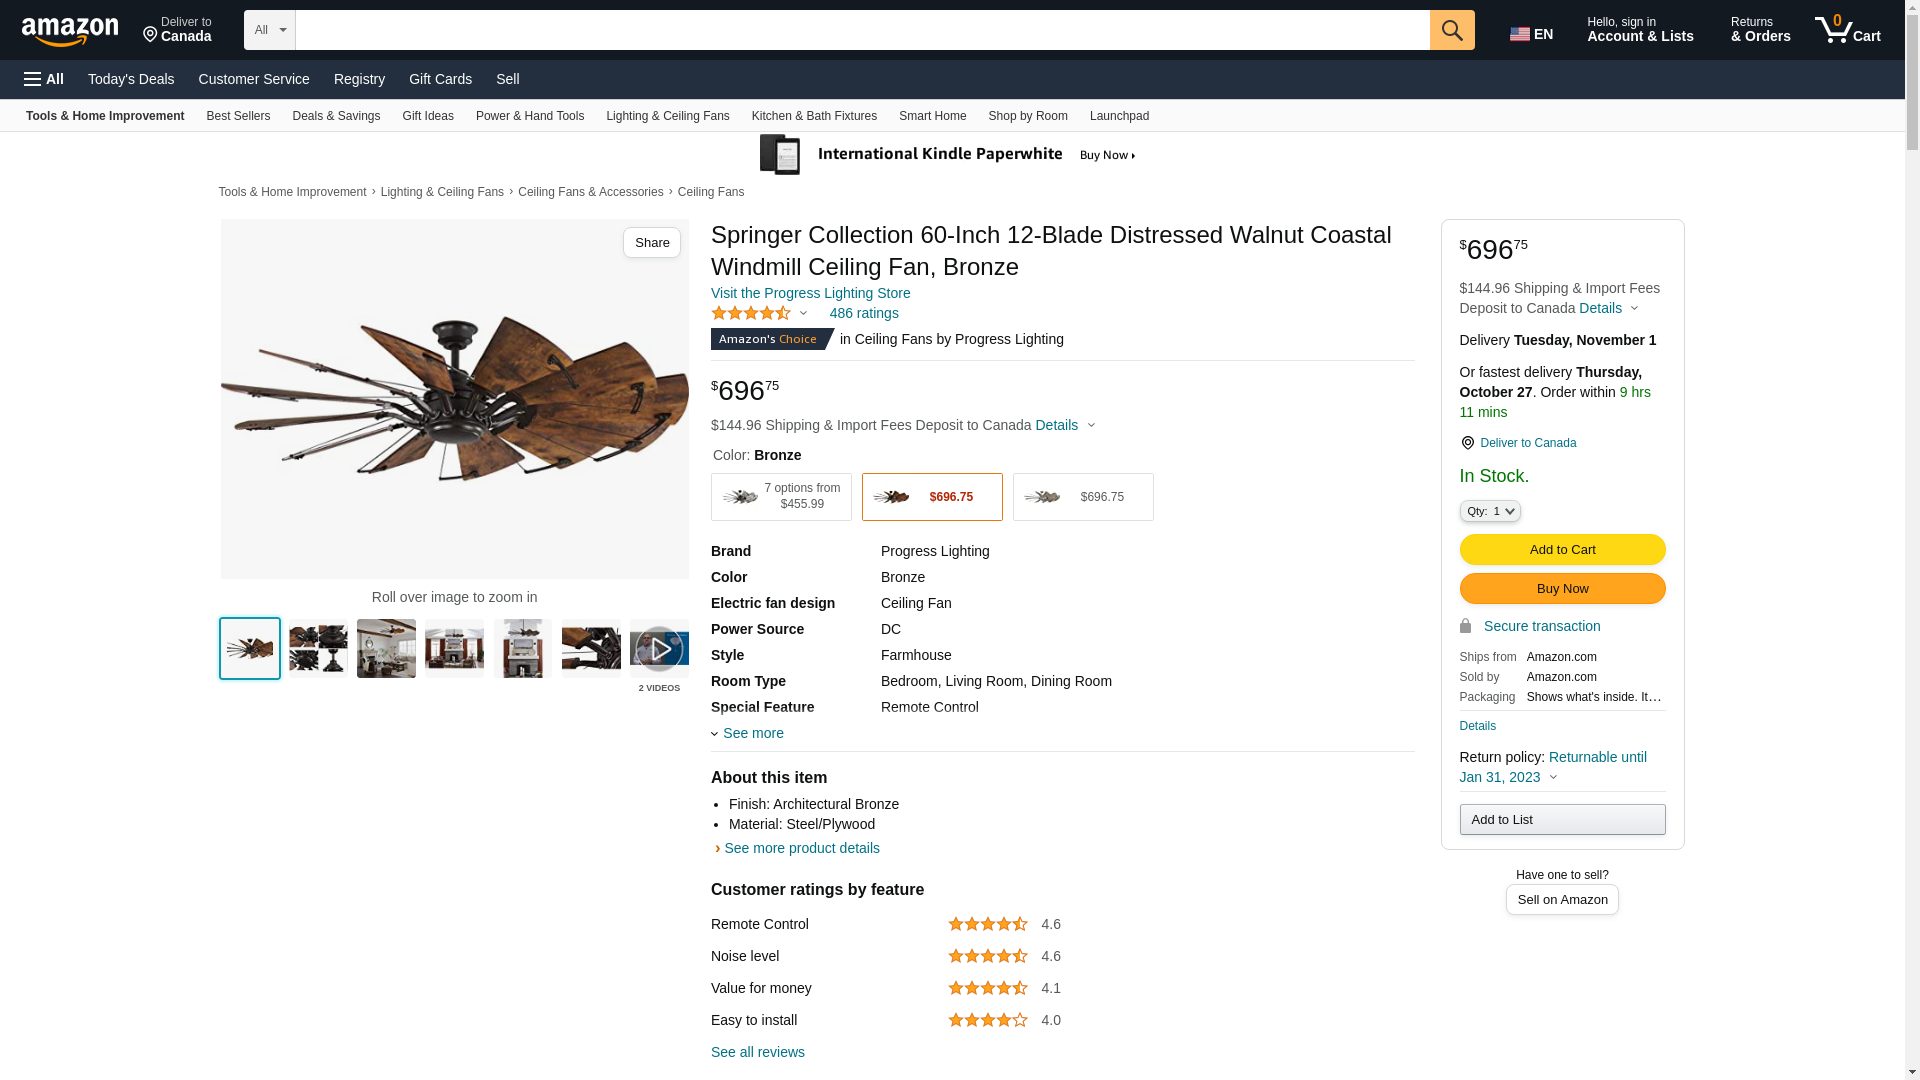Open Lighting & Ceiling Fans nav tab
Image resolution: width=1920 pixels, height=1080 pixels.
667,116
